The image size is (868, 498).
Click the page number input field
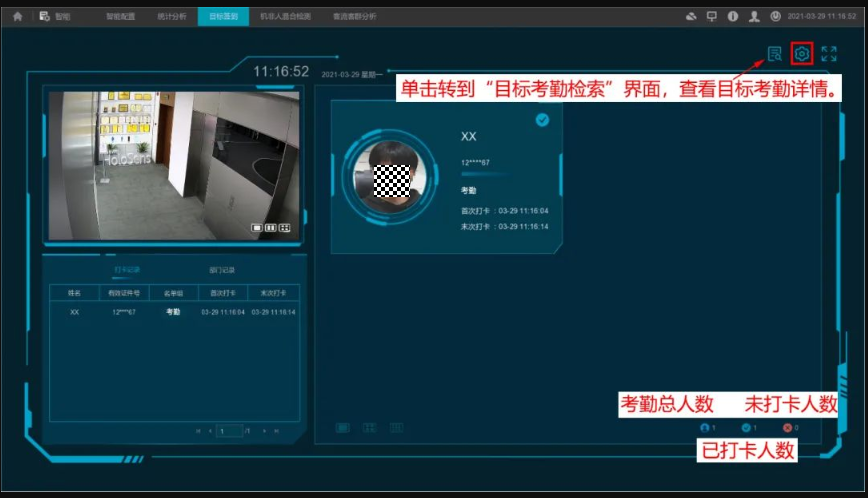pyautogui.click(x=229, y=431)
